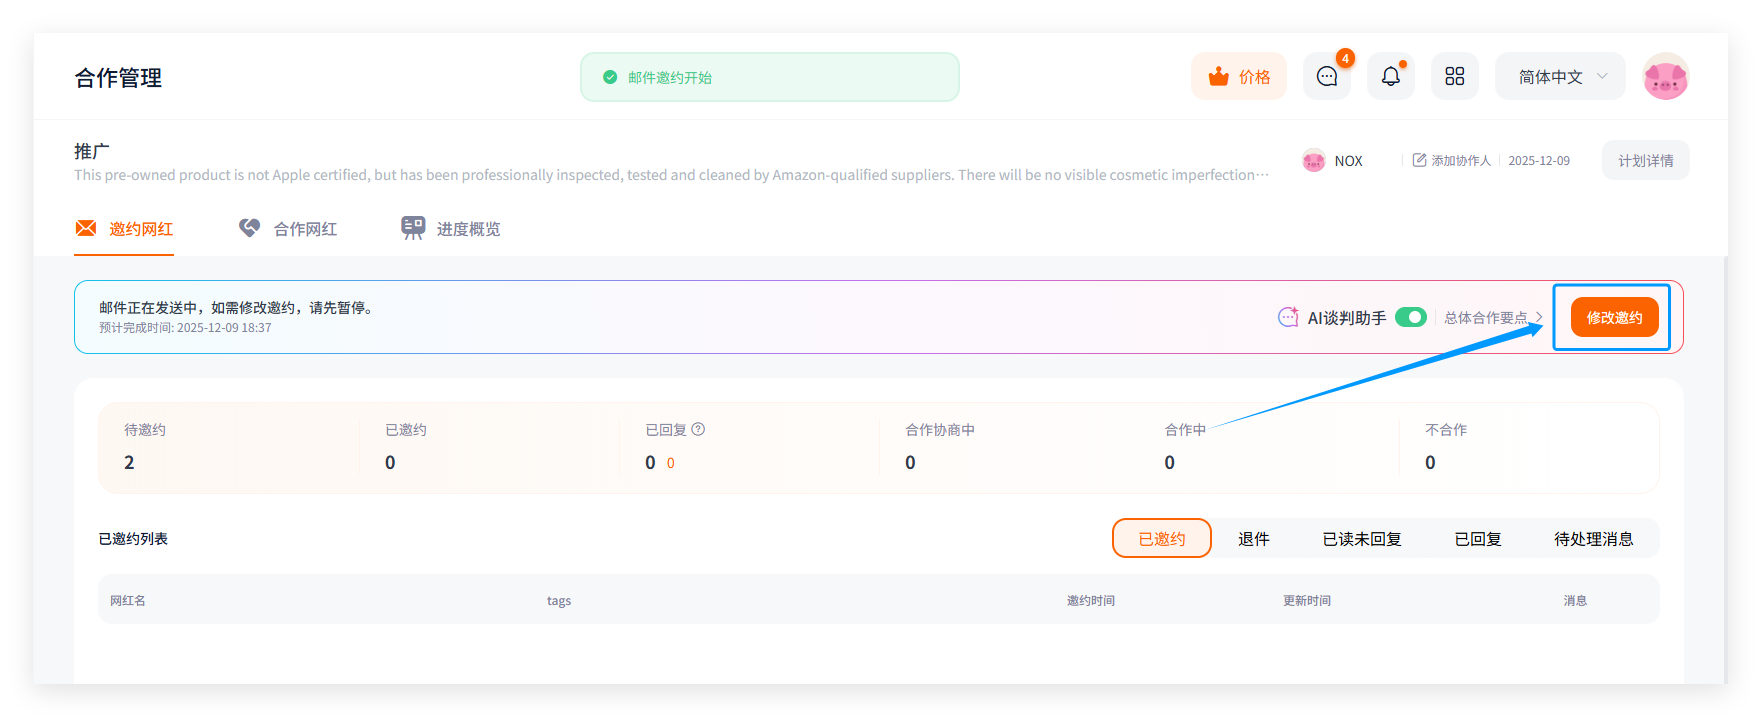
Task: Click the help icon beside 已回复
Action: (698, 429)
